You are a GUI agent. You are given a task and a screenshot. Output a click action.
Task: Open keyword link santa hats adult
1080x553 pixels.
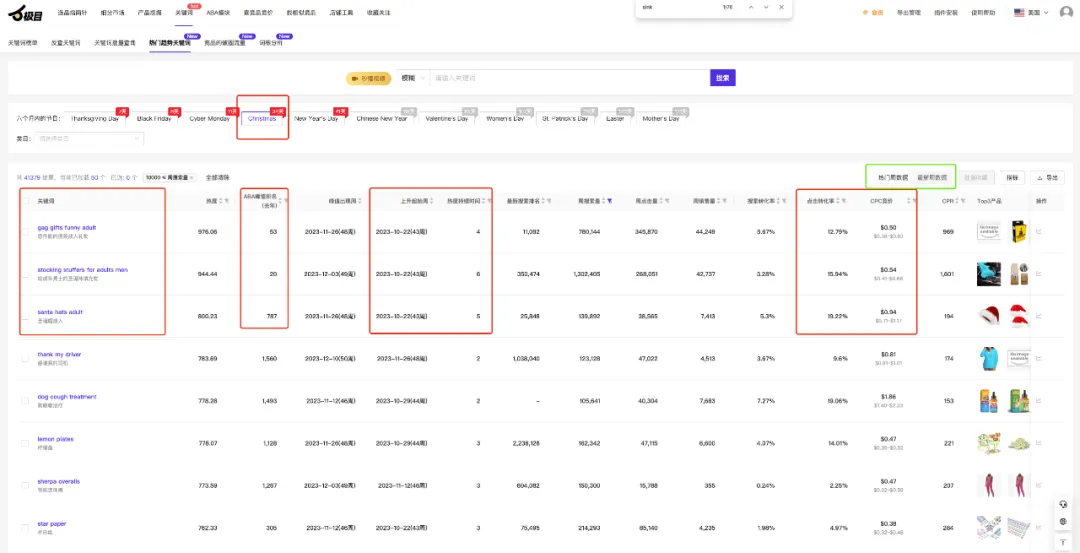[60, 311]
